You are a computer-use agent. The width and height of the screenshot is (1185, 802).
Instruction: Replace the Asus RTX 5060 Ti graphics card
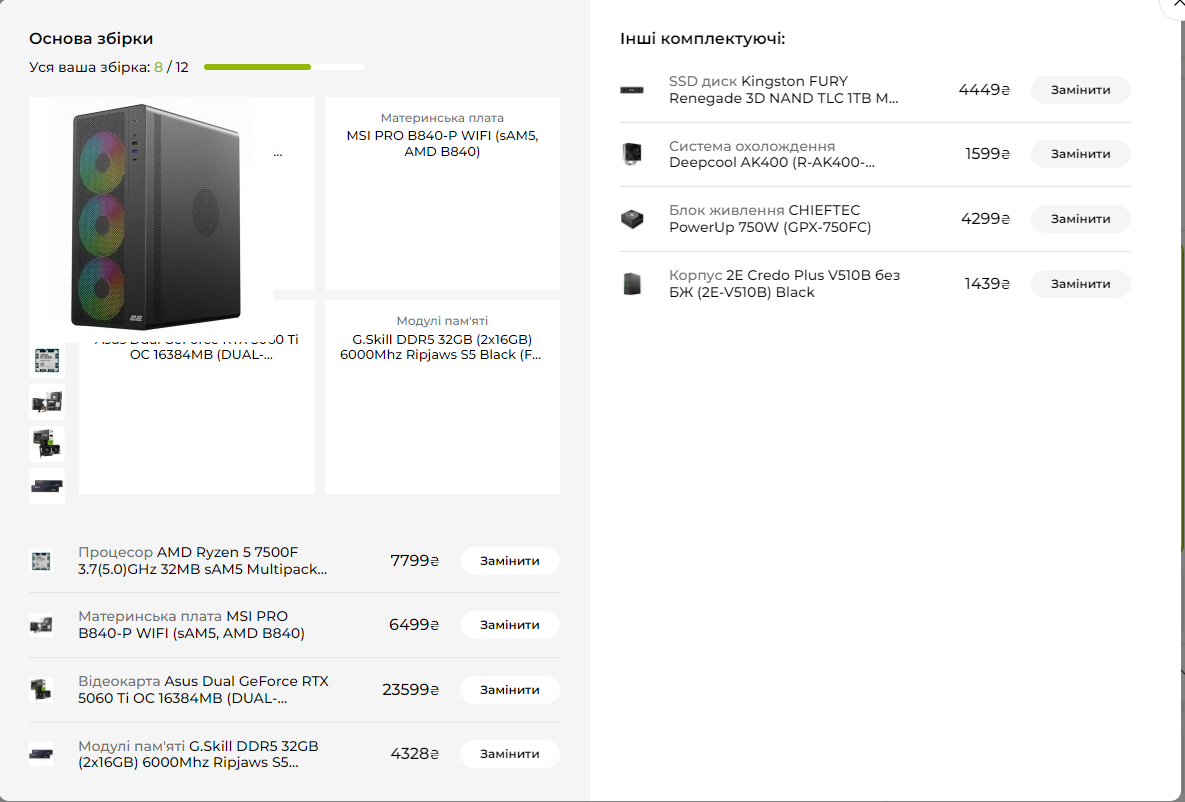[510, 689]
